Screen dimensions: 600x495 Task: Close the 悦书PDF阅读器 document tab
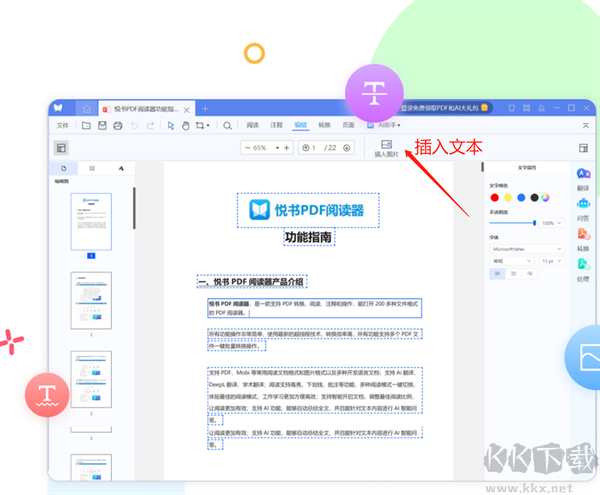(x=186, y=110)
